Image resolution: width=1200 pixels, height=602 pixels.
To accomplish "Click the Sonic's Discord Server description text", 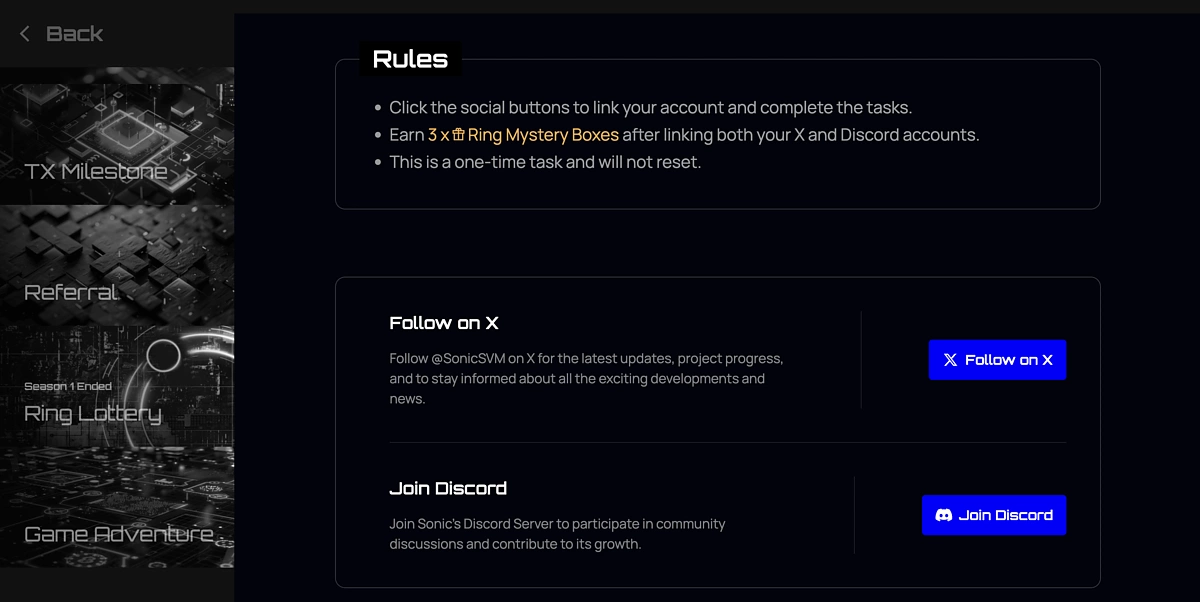I will 557,534.
